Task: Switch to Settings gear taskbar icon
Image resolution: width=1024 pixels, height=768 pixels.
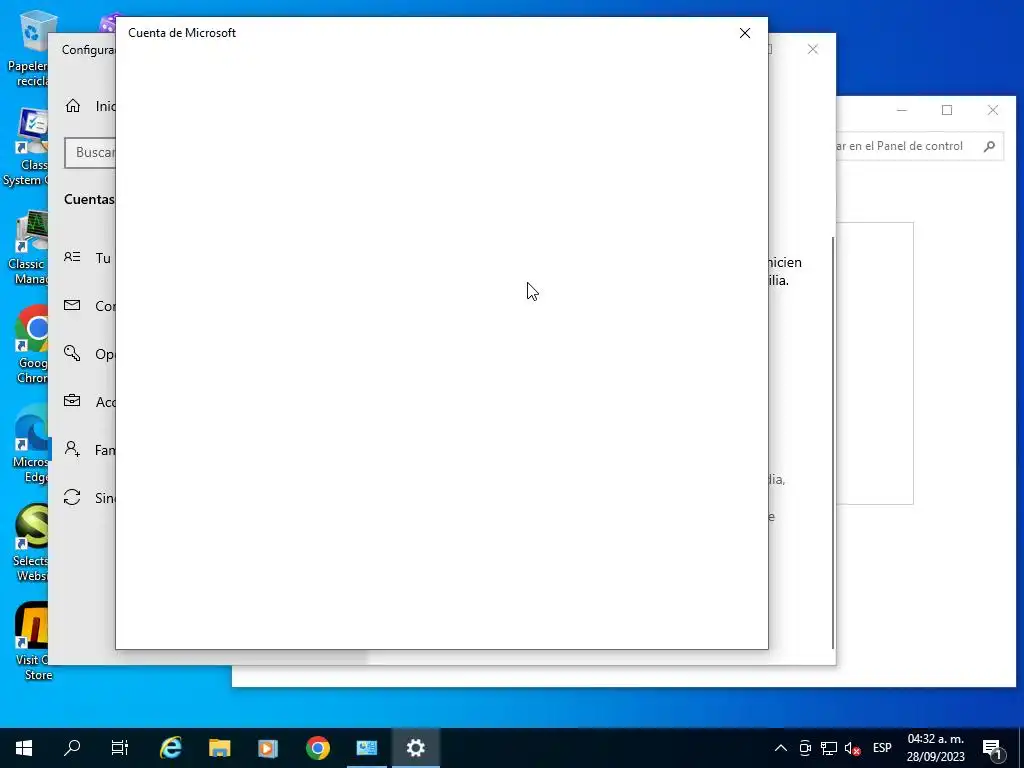Action: point(415,748)
